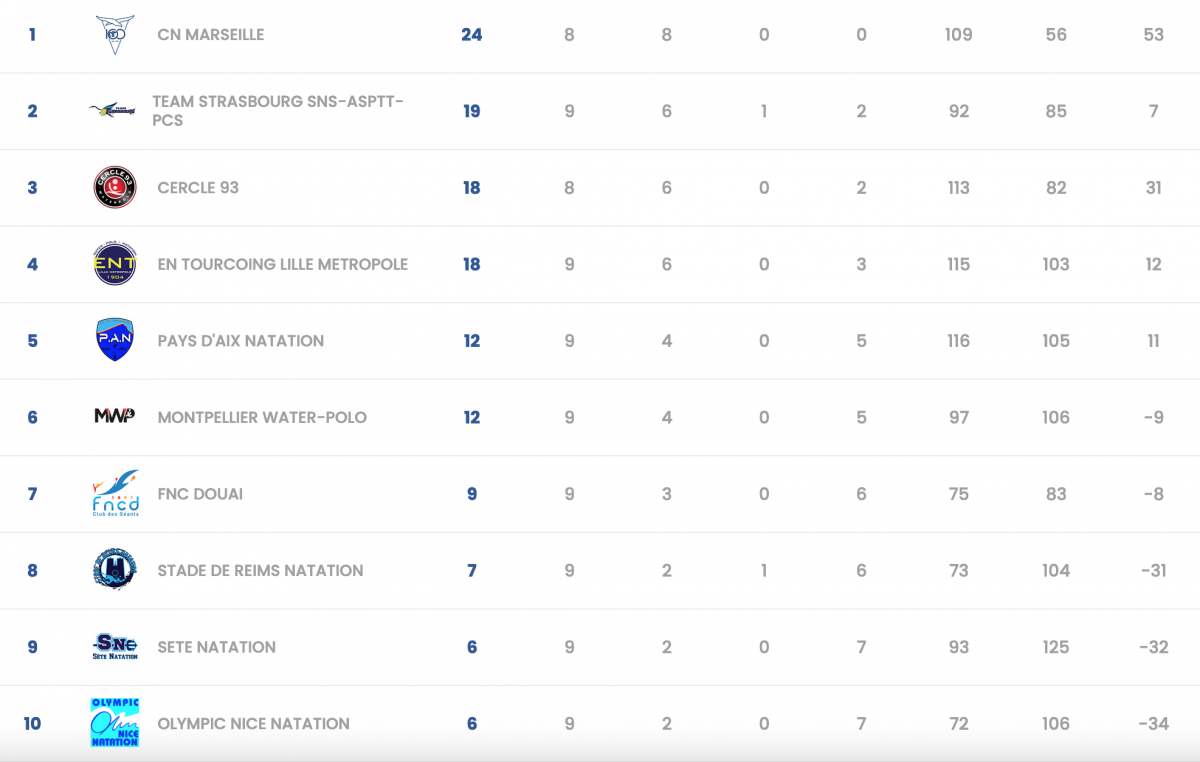Click Olympic Nice's -34 goal difference
Screen dimensions: 1200x762
[x=1153, y=724]
